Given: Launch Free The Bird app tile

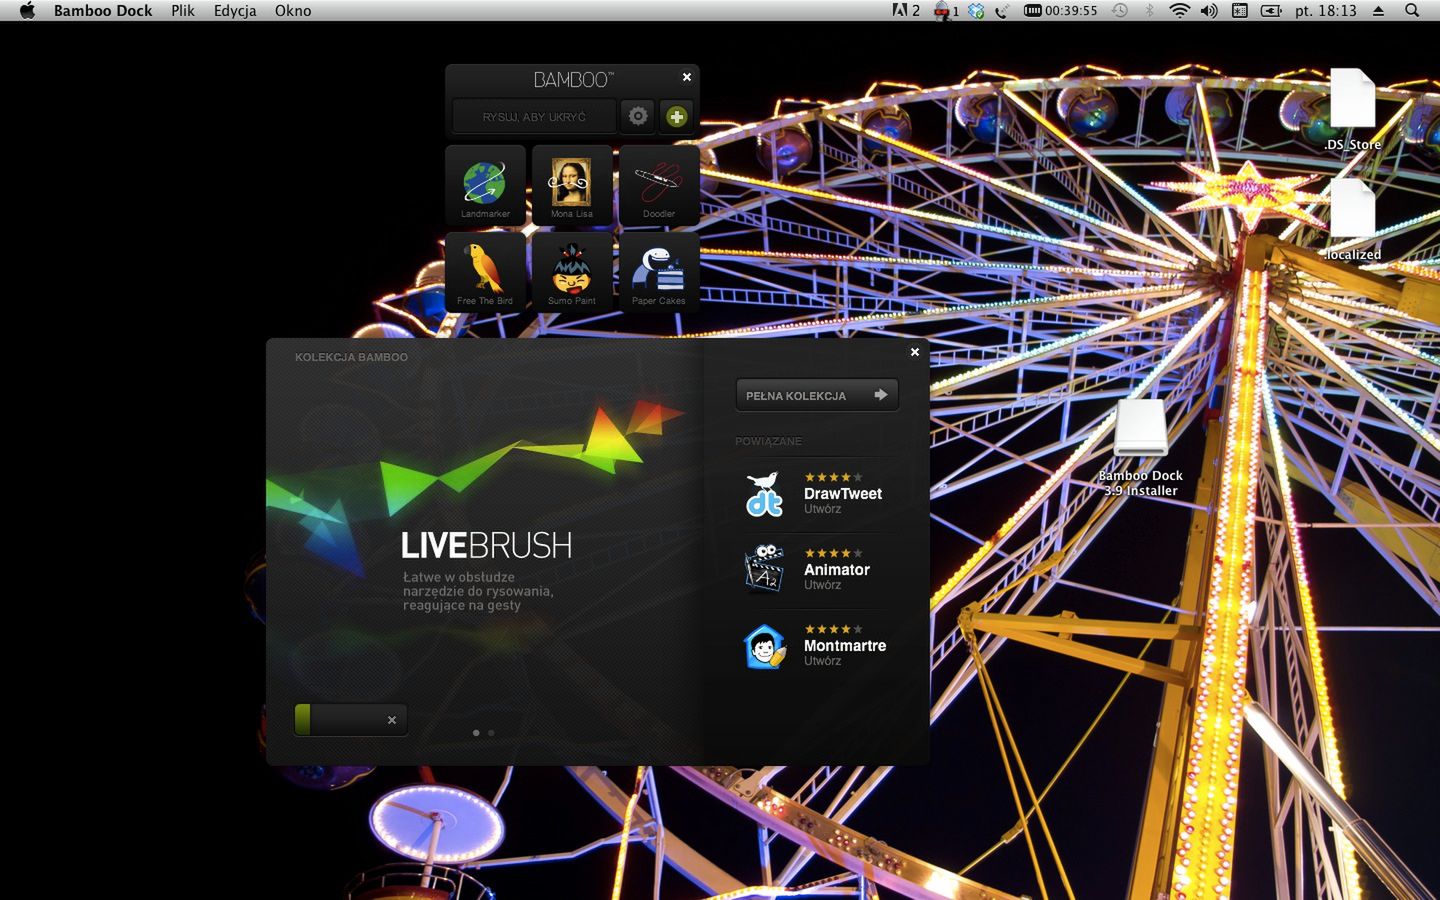Looking at the screenshot, I should [x=485, y=272].
